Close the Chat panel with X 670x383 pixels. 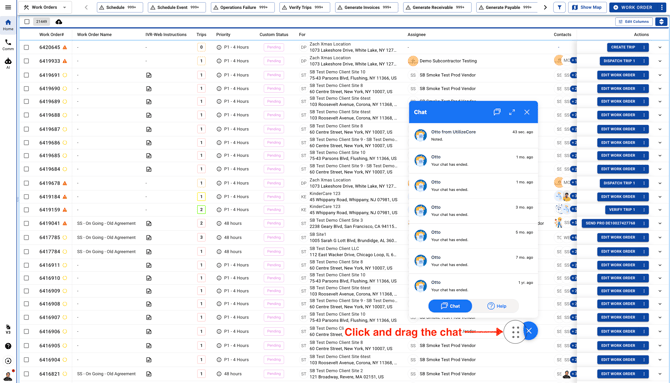tap(527, 112)
